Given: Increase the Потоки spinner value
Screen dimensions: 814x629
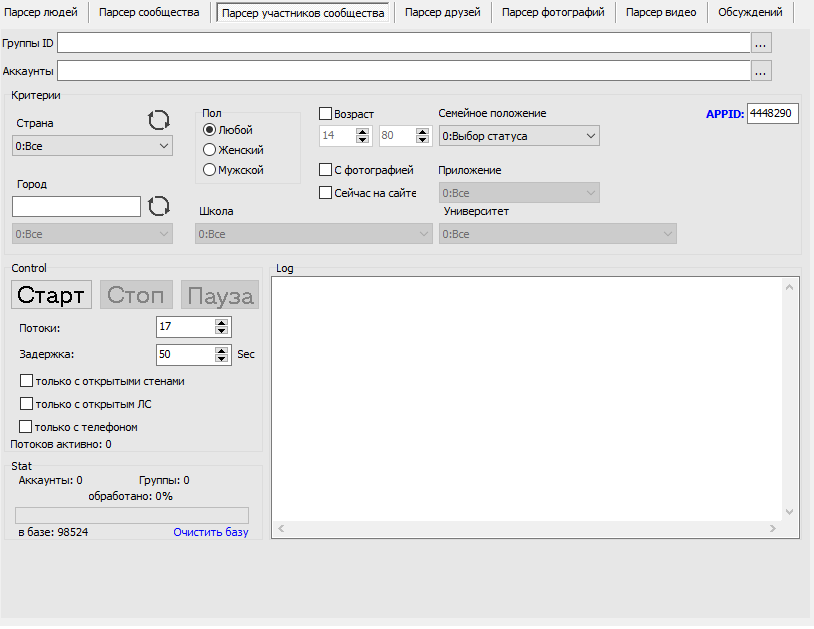Looking at the screenshot, I should tap(222, 323).
